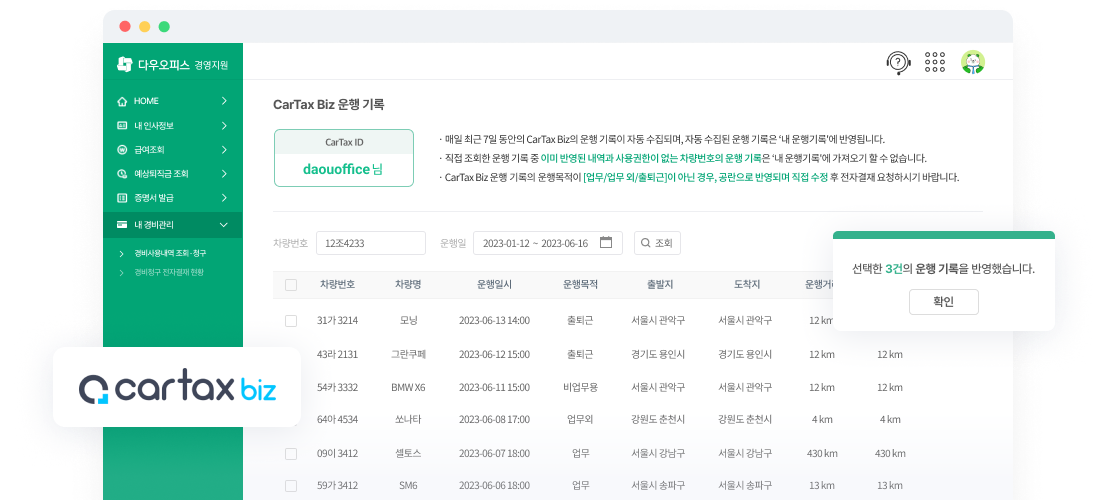
Task: Click the 비업무용 purpose cell
Action: point(580,387)
